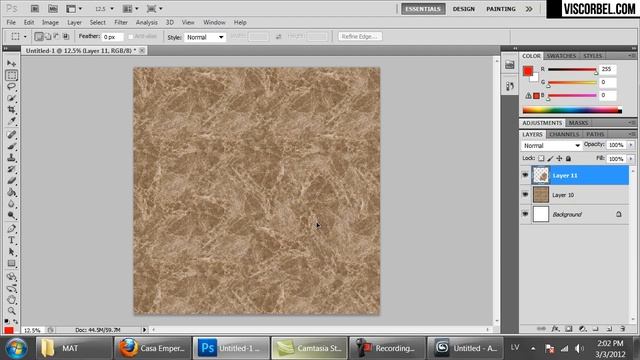
Task: Switch to the Paths tab
Action: 595,134
